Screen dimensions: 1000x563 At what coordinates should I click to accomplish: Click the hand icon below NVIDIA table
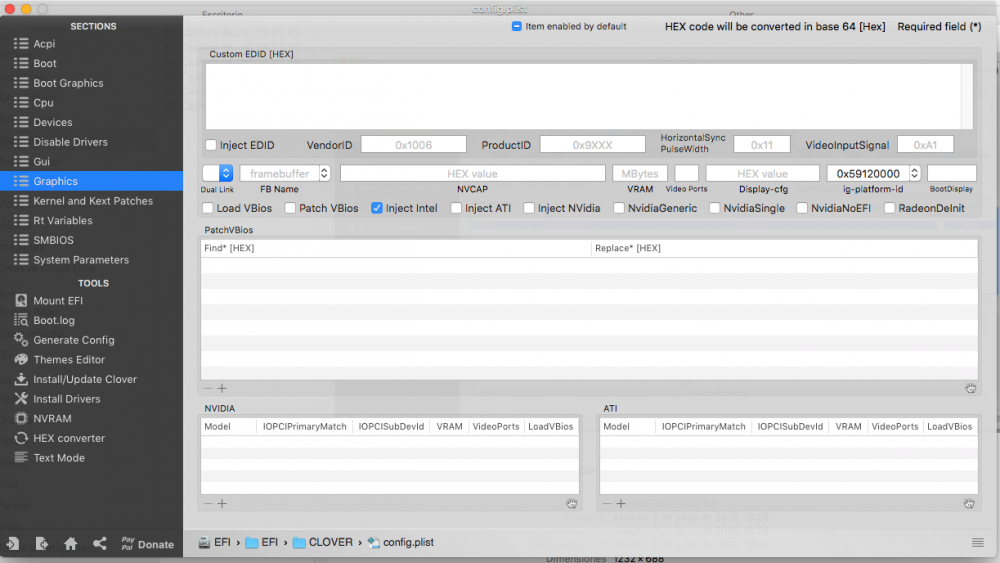point(571,504)
